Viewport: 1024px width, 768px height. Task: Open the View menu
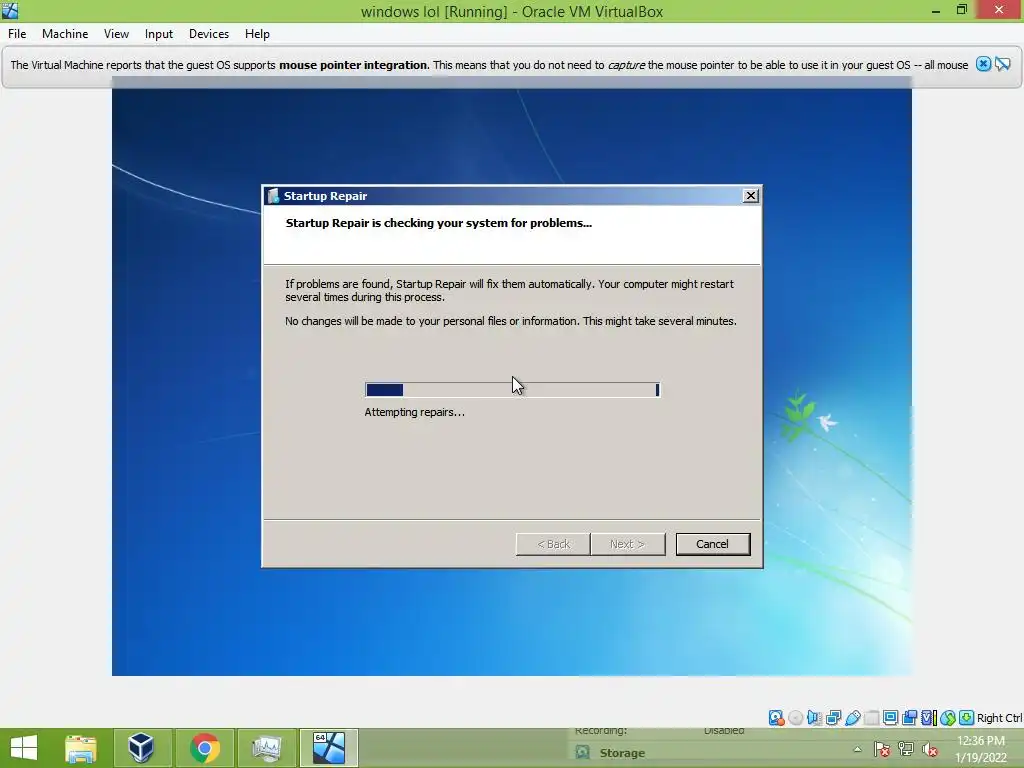pos(116,34)
